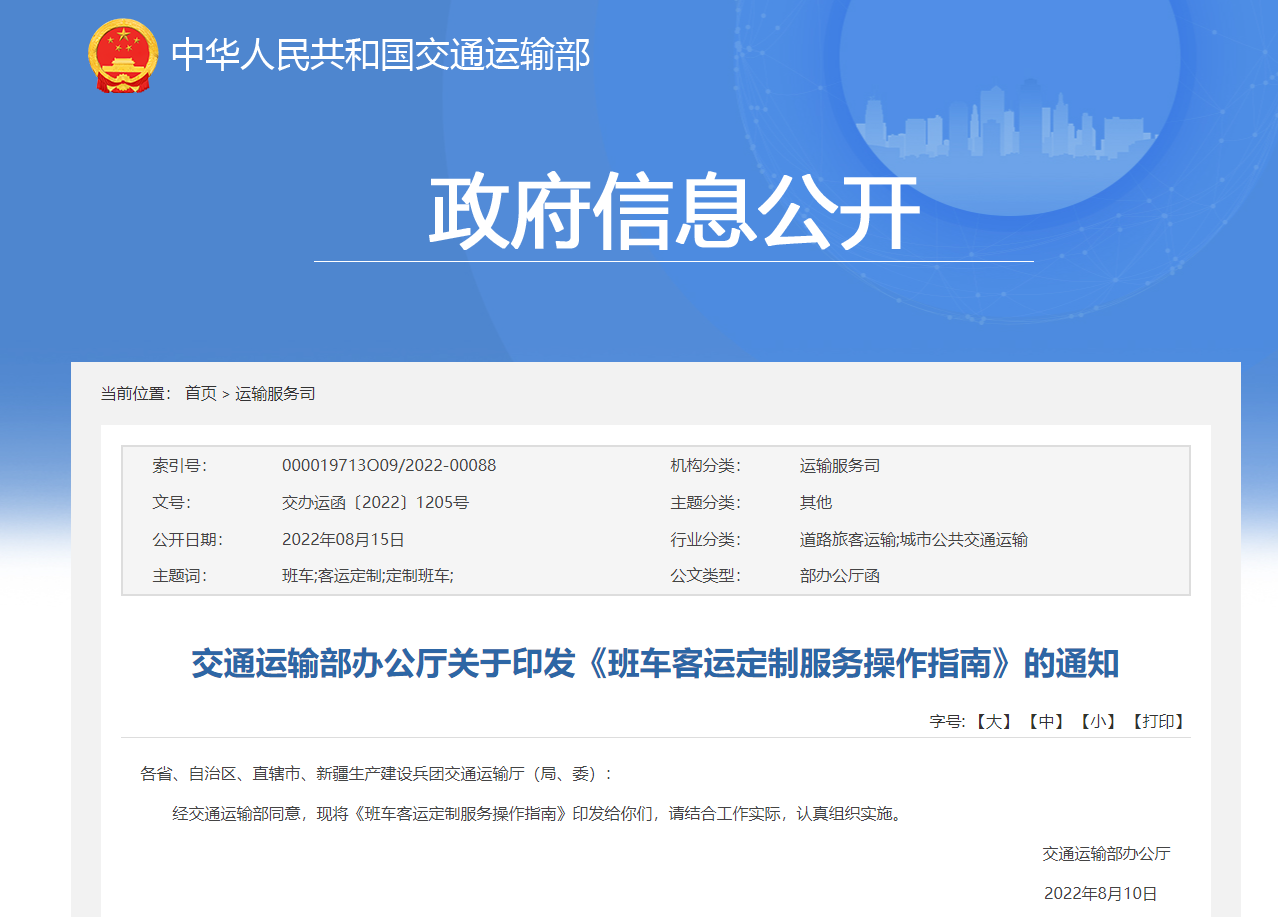This screenshot has width=1278, height=917.
Task: Switch font size to 【小】
Action: click(x=1098, y=721)
